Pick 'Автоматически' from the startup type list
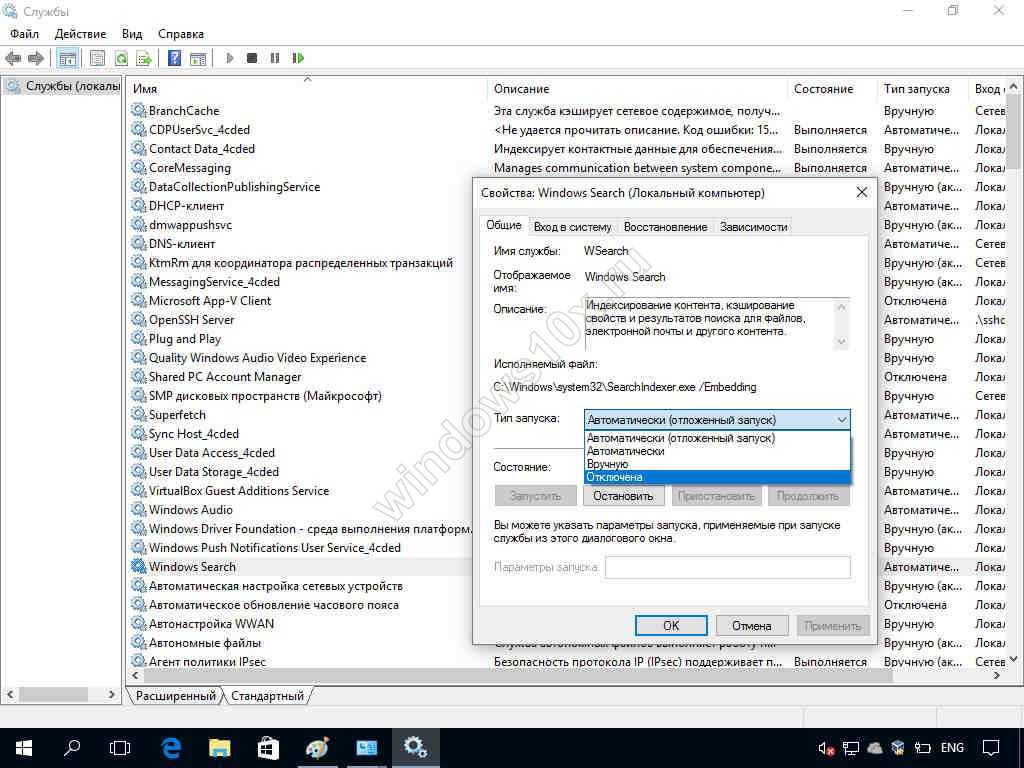1024x768 pixels. pyautogui.click(x=626, y=451)
